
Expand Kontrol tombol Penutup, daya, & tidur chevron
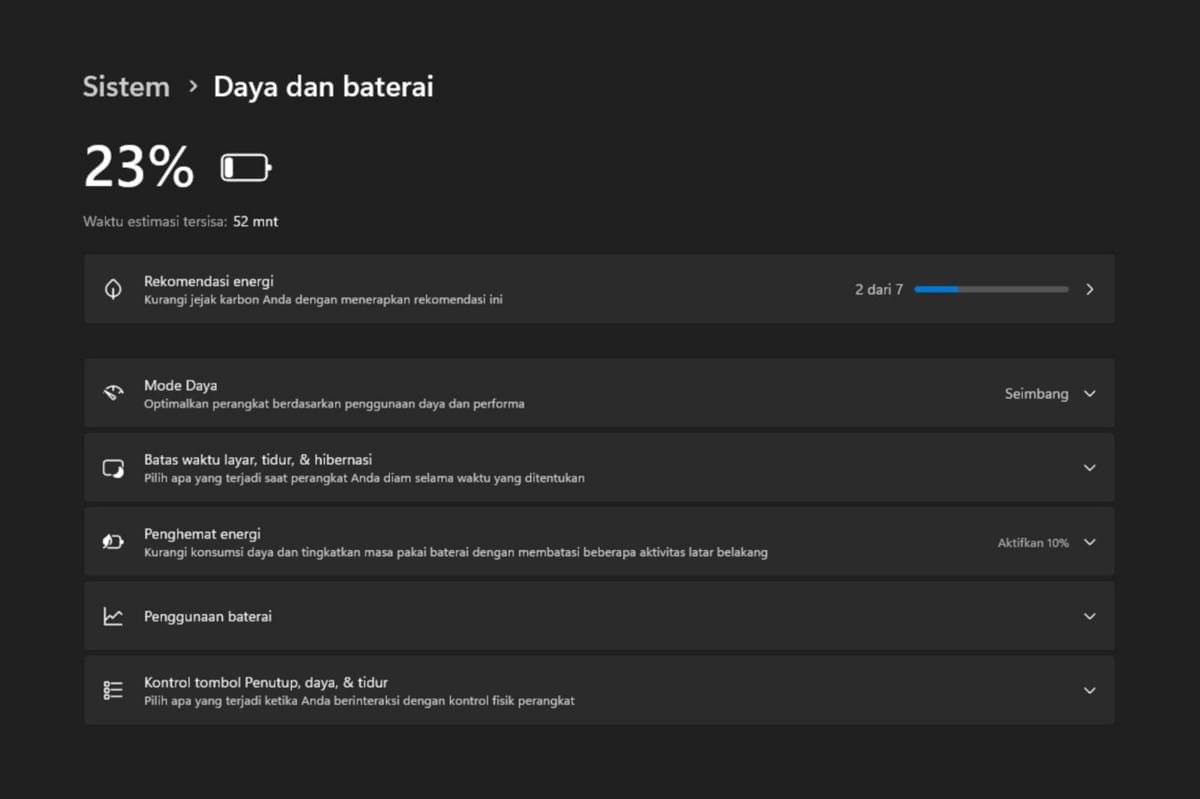pos(1089,690)
